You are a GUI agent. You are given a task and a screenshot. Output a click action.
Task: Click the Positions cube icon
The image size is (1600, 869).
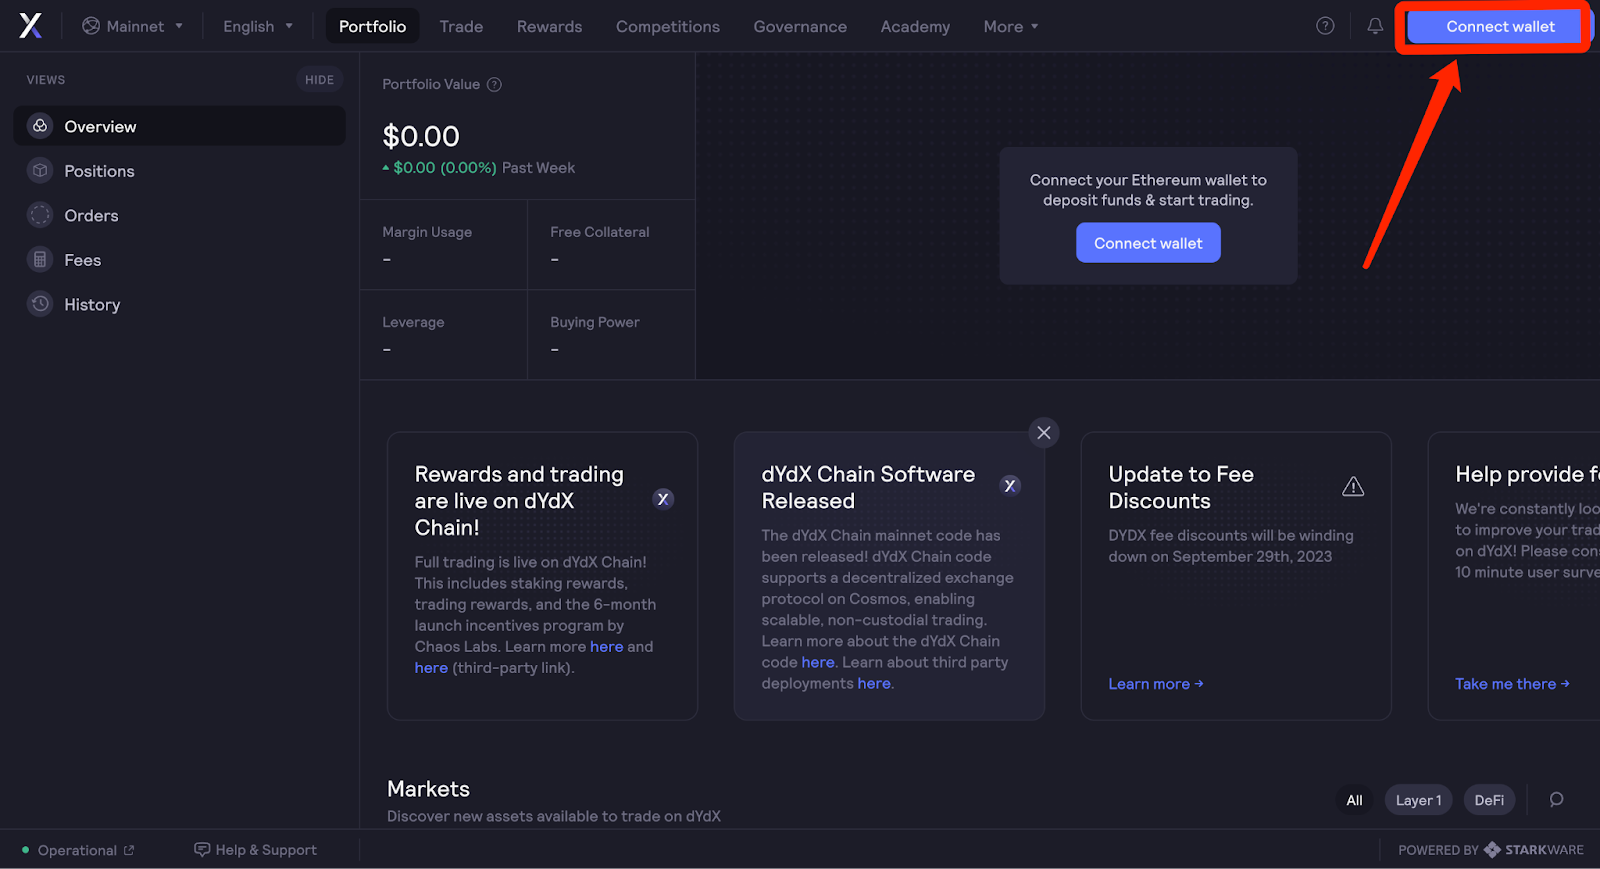[x=40, y=171]
